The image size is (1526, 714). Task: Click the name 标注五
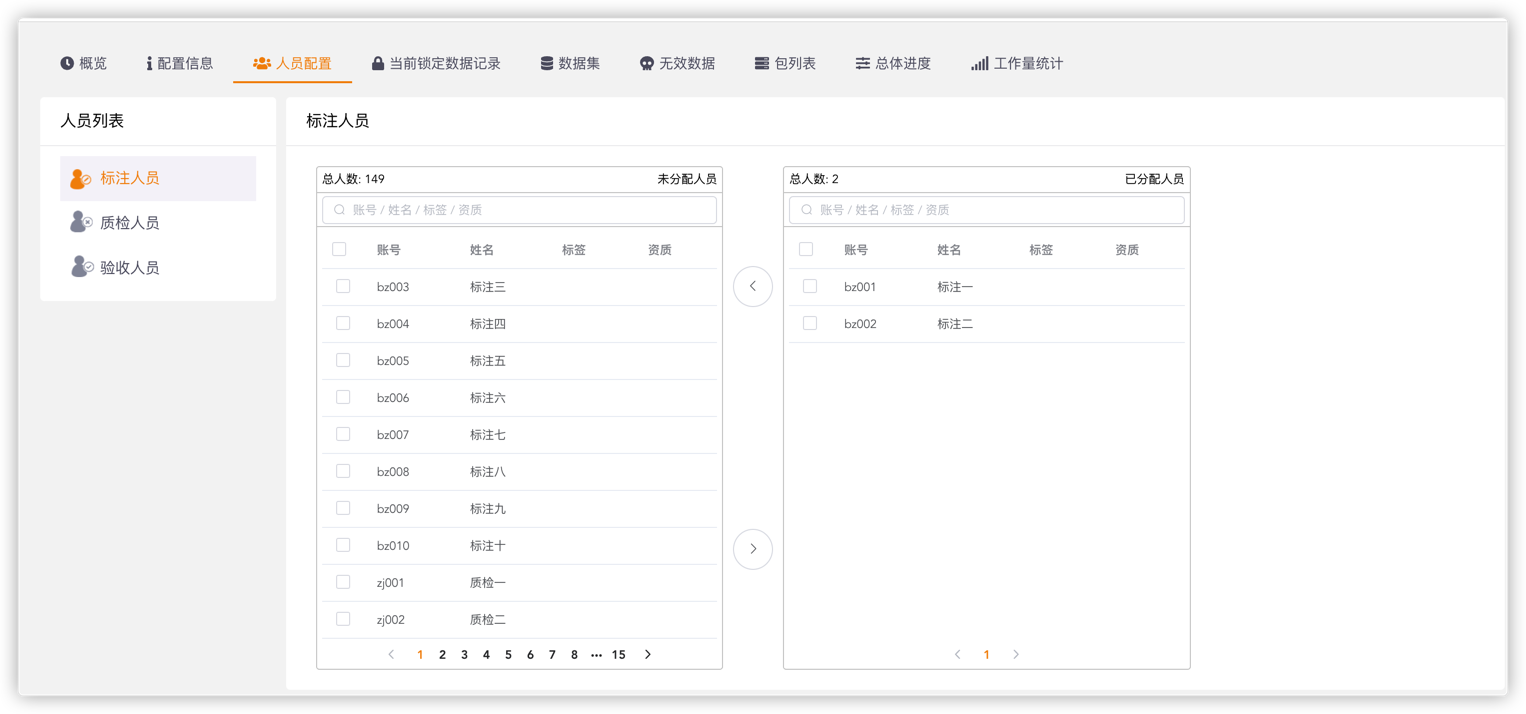click(x=488, y=361)
